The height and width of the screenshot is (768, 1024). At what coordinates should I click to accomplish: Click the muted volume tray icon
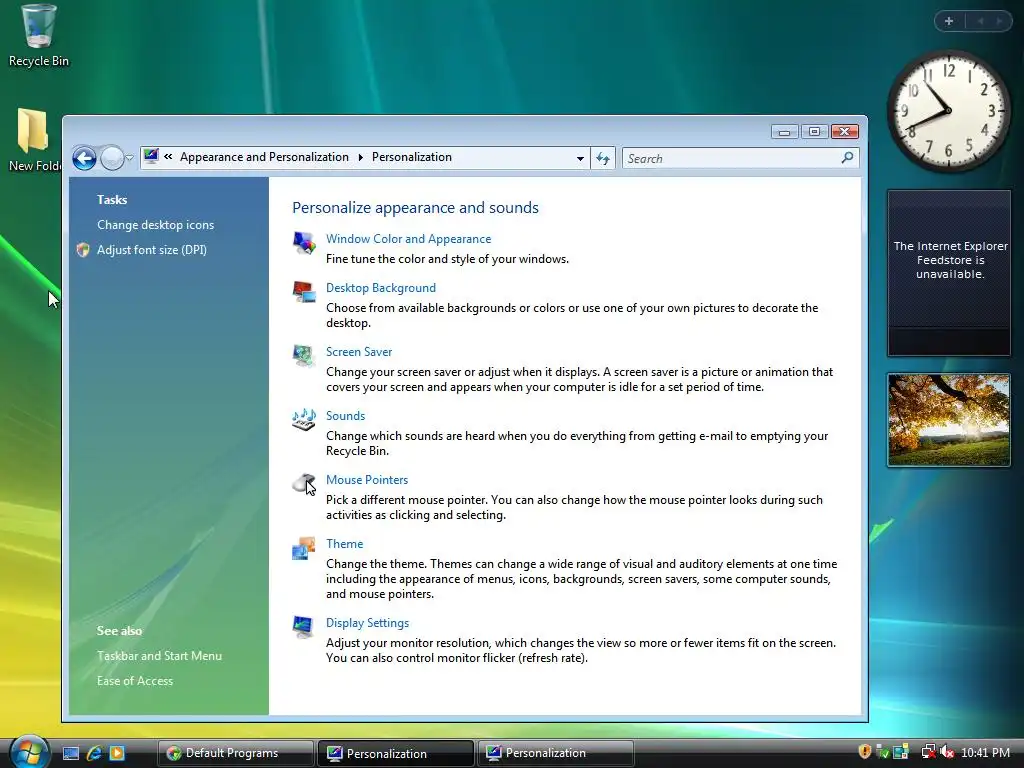(x=947, y=752)
